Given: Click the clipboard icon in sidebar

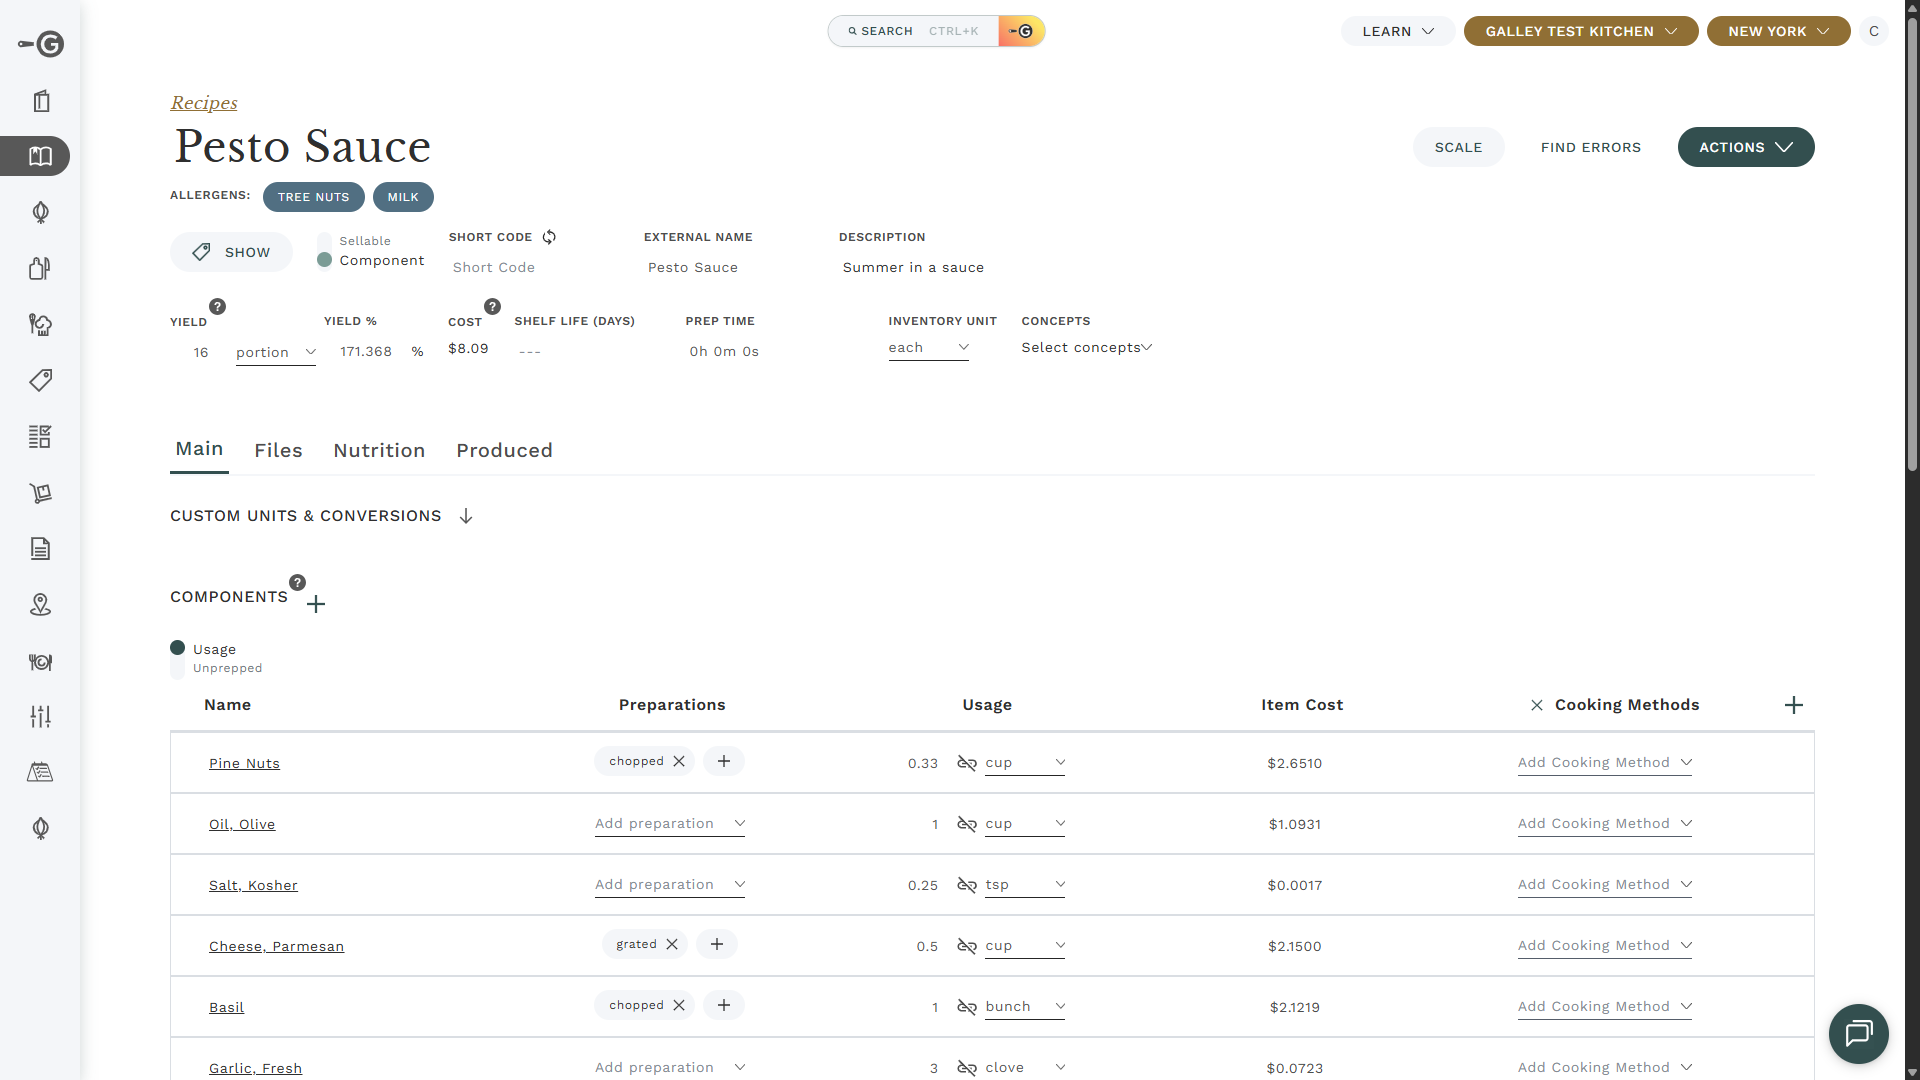Looking at the screenshot, I should pyautogui.click(x=41, y=101).
